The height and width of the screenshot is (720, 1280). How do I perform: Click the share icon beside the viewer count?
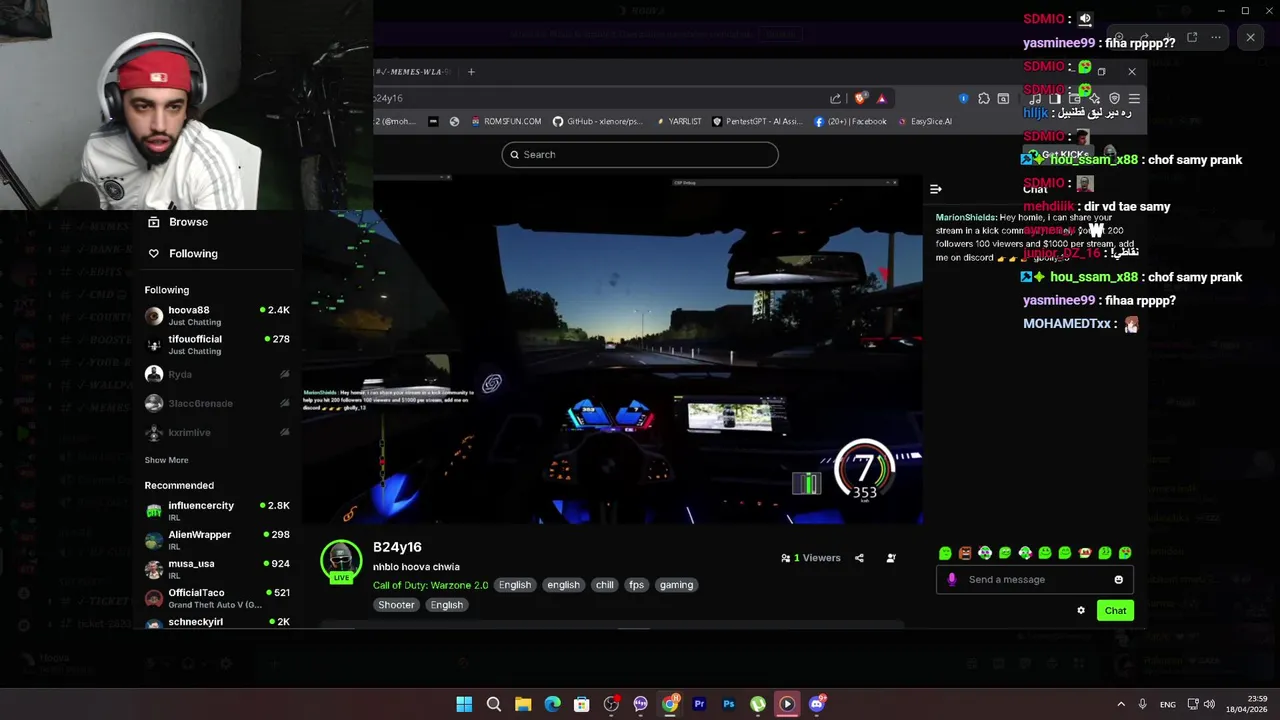pos(859,558)
